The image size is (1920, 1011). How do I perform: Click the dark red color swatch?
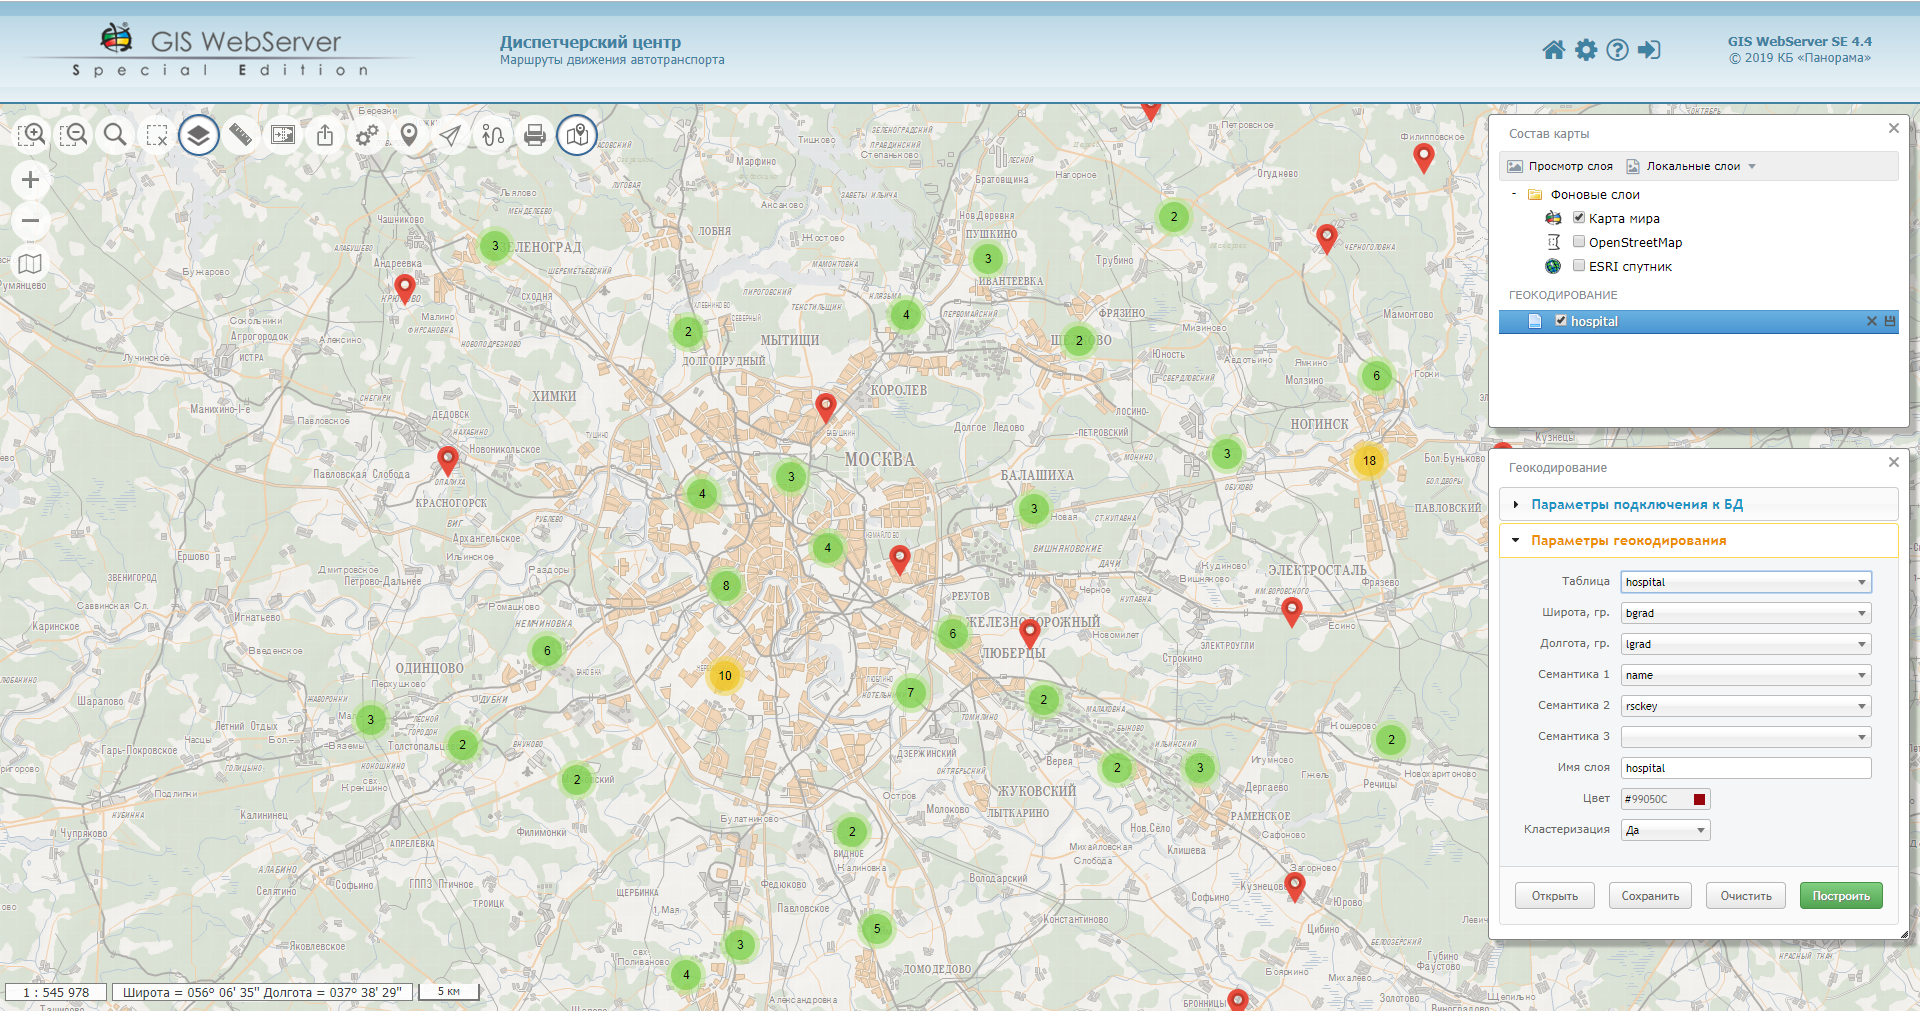point(1699,799)
